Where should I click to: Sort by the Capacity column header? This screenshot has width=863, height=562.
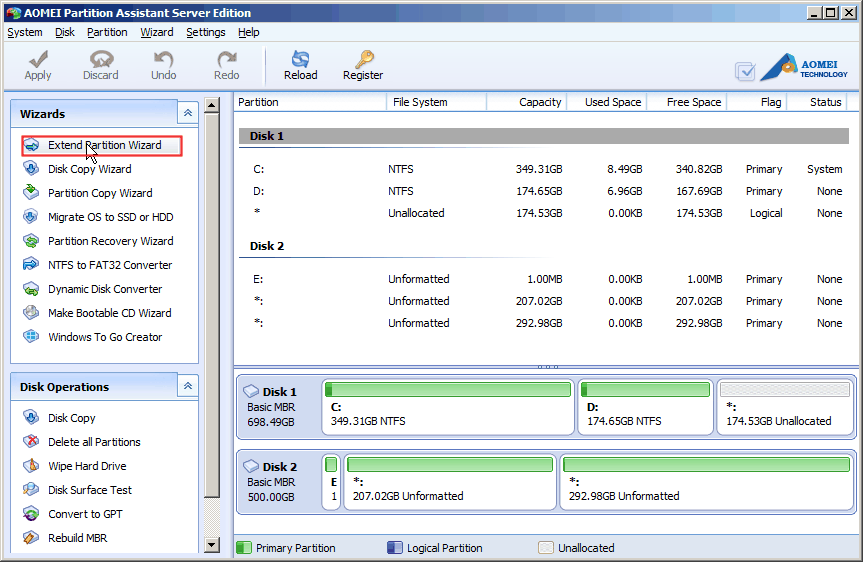tap(527, 102)
